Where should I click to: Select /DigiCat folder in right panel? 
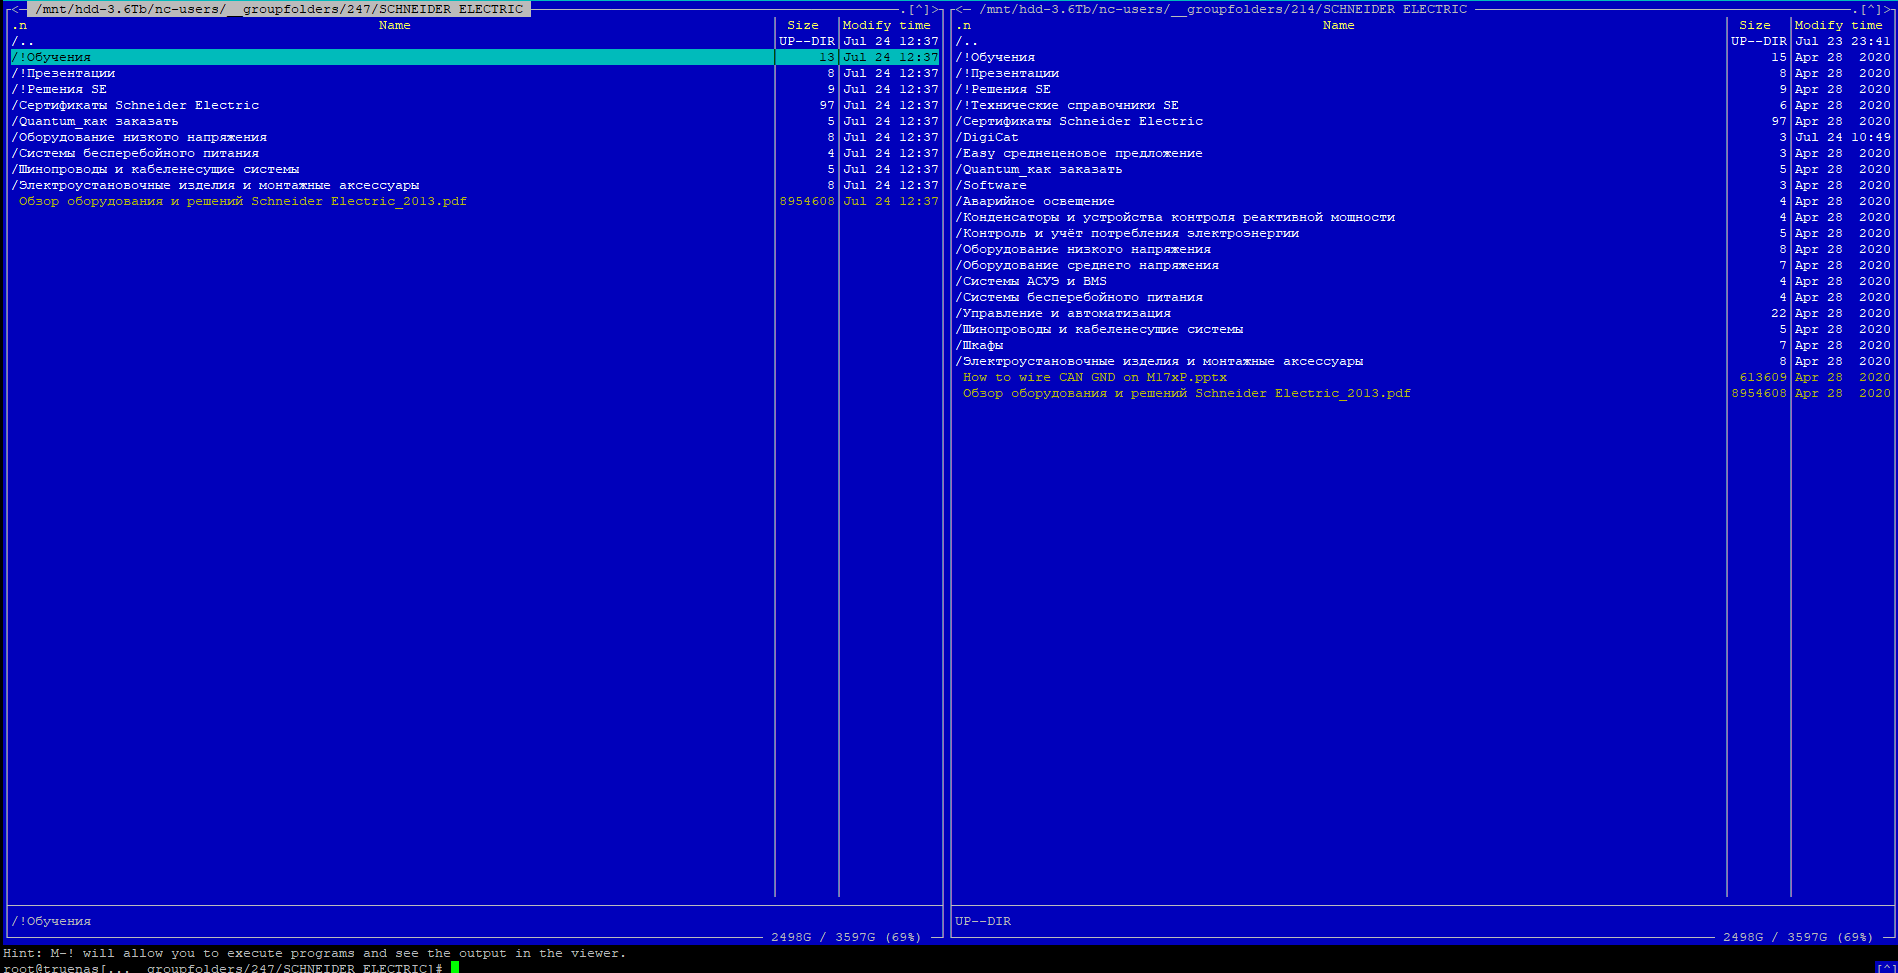1423,137
